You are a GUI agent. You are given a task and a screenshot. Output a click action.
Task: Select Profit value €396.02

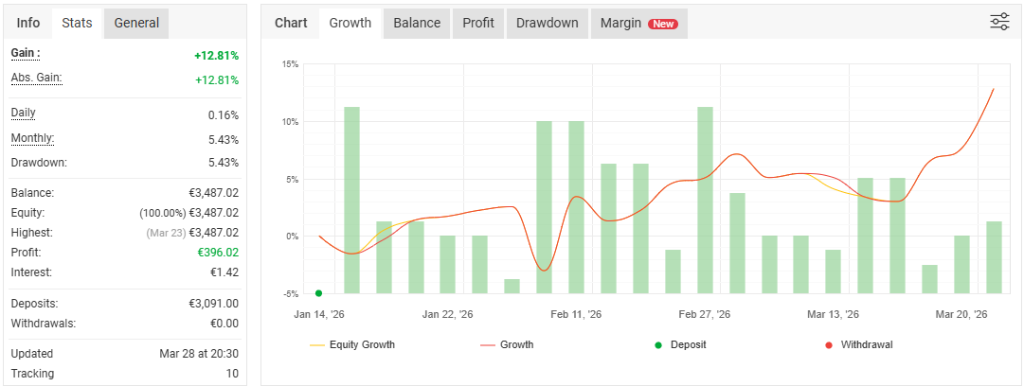[217, 252]
